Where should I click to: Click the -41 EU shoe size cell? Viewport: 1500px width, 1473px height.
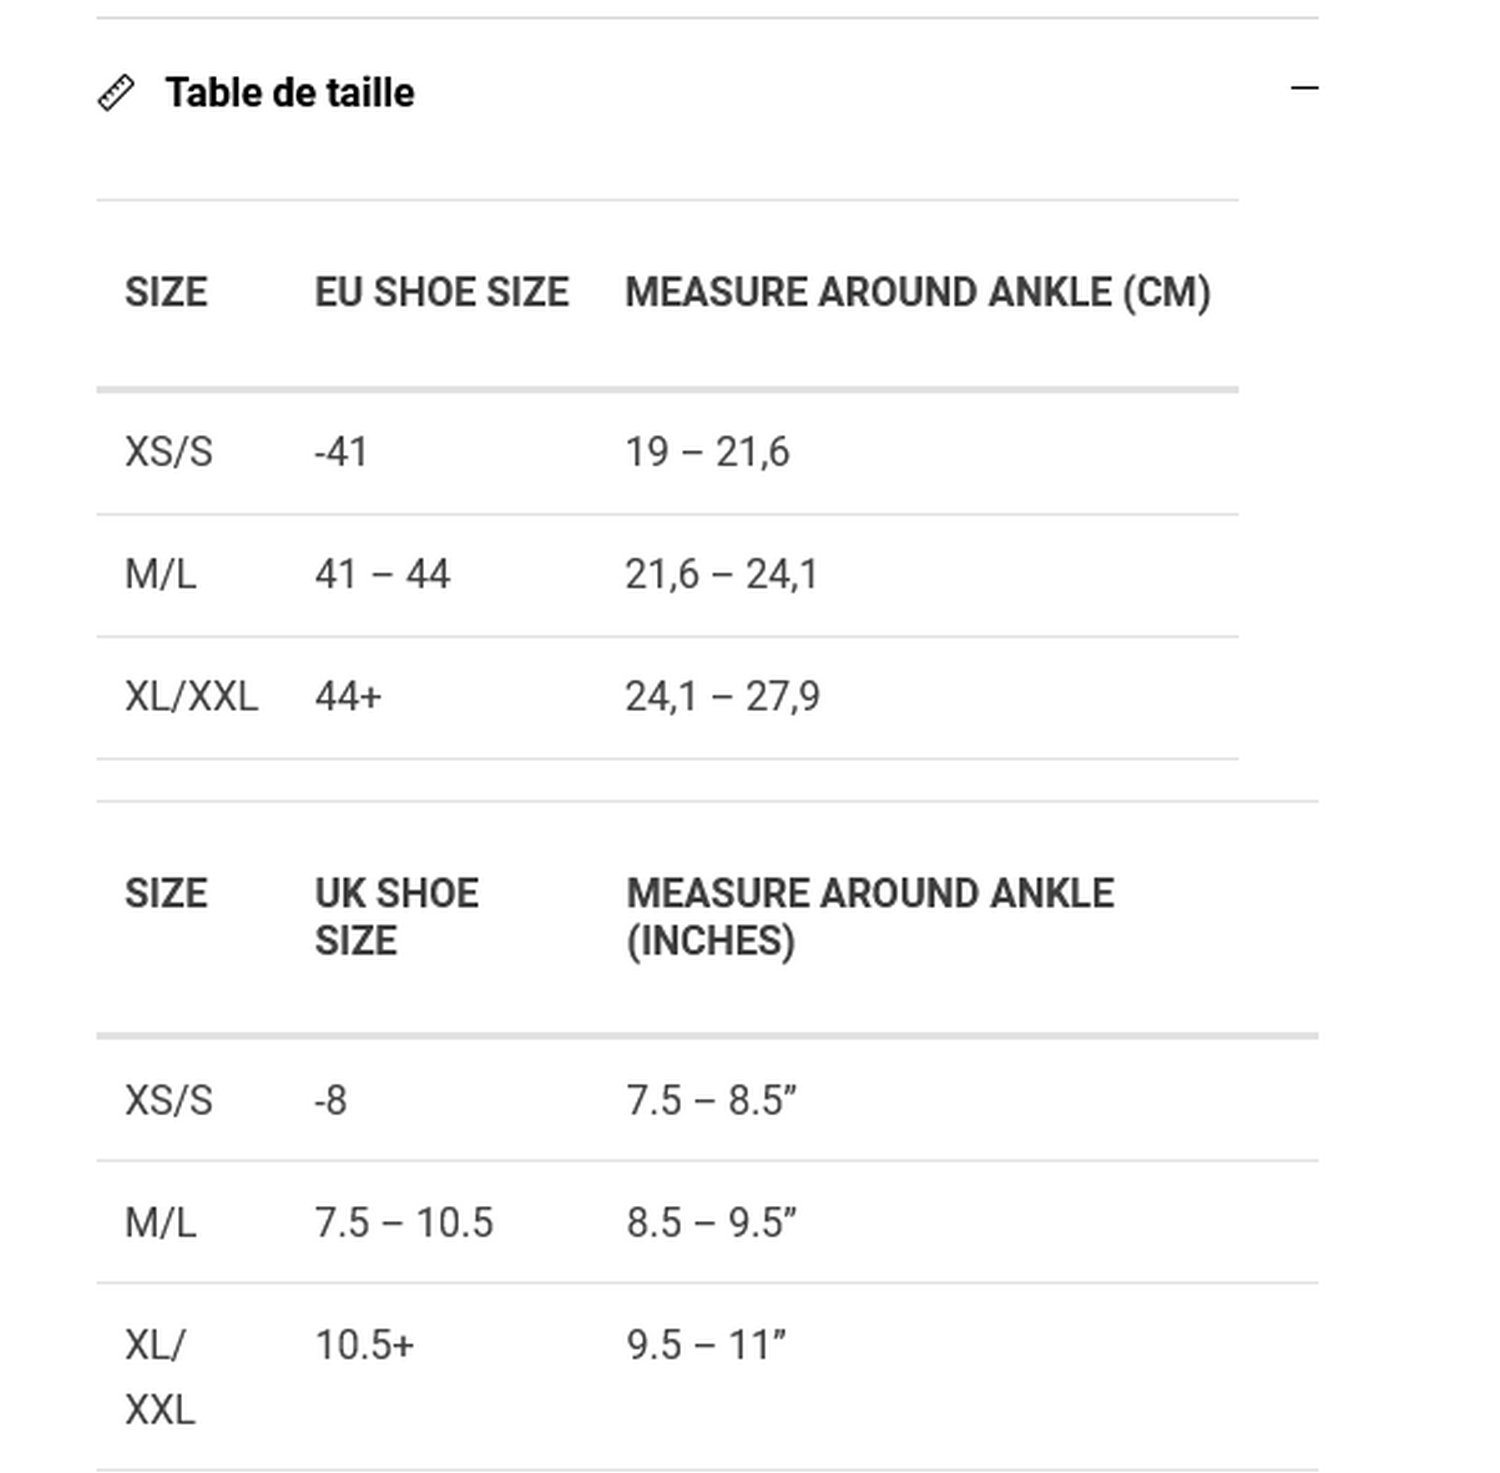(x=340, y=453)
